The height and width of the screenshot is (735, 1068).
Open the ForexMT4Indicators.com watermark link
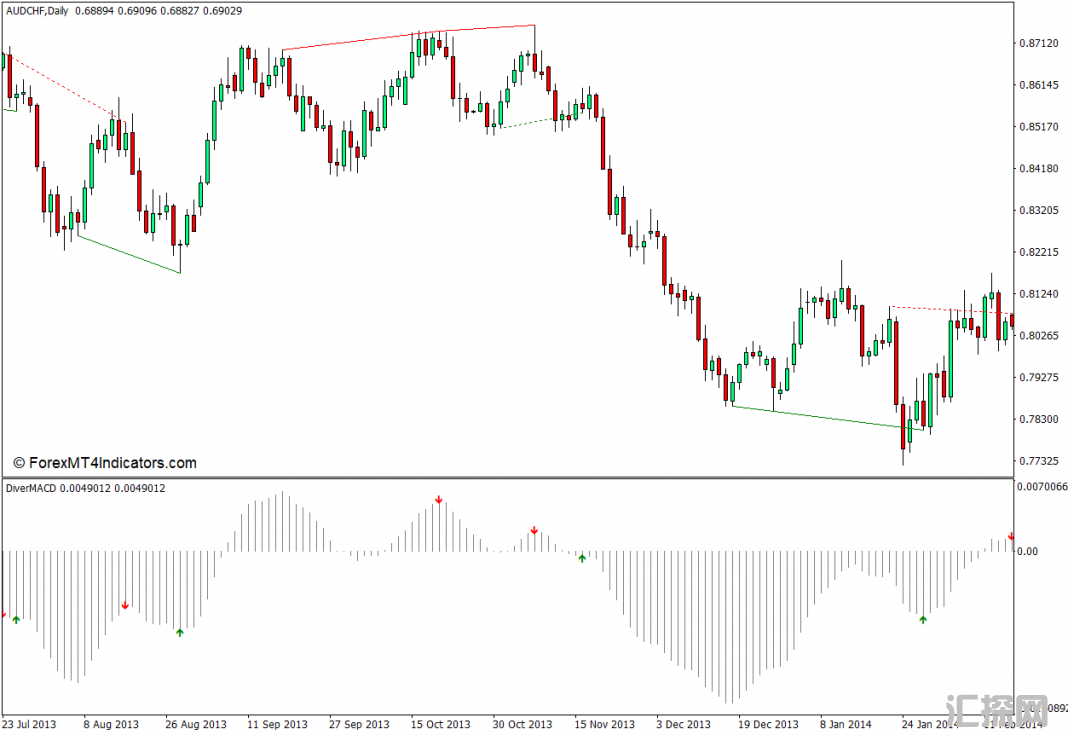105,463
